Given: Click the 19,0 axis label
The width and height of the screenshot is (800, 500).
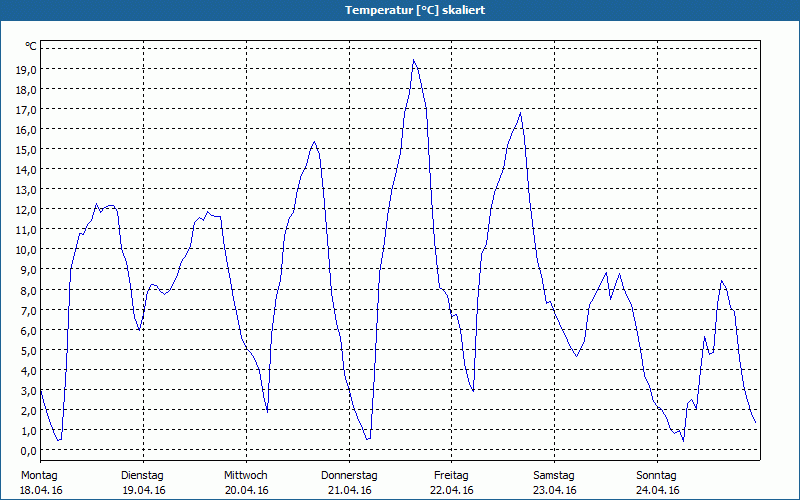Looking at the screenshot, I should pyautogui.click(x=26, y=69).
